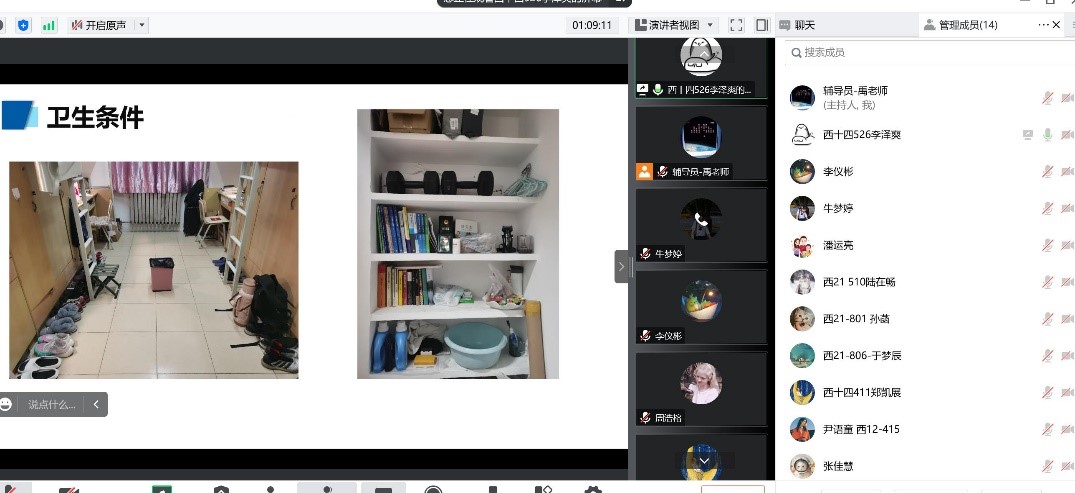Image resolution: width=1075 pixels, height=493 pixels.
Task: Select the active speaker tile 西十四526李泽奥
Action: [701, 67]
